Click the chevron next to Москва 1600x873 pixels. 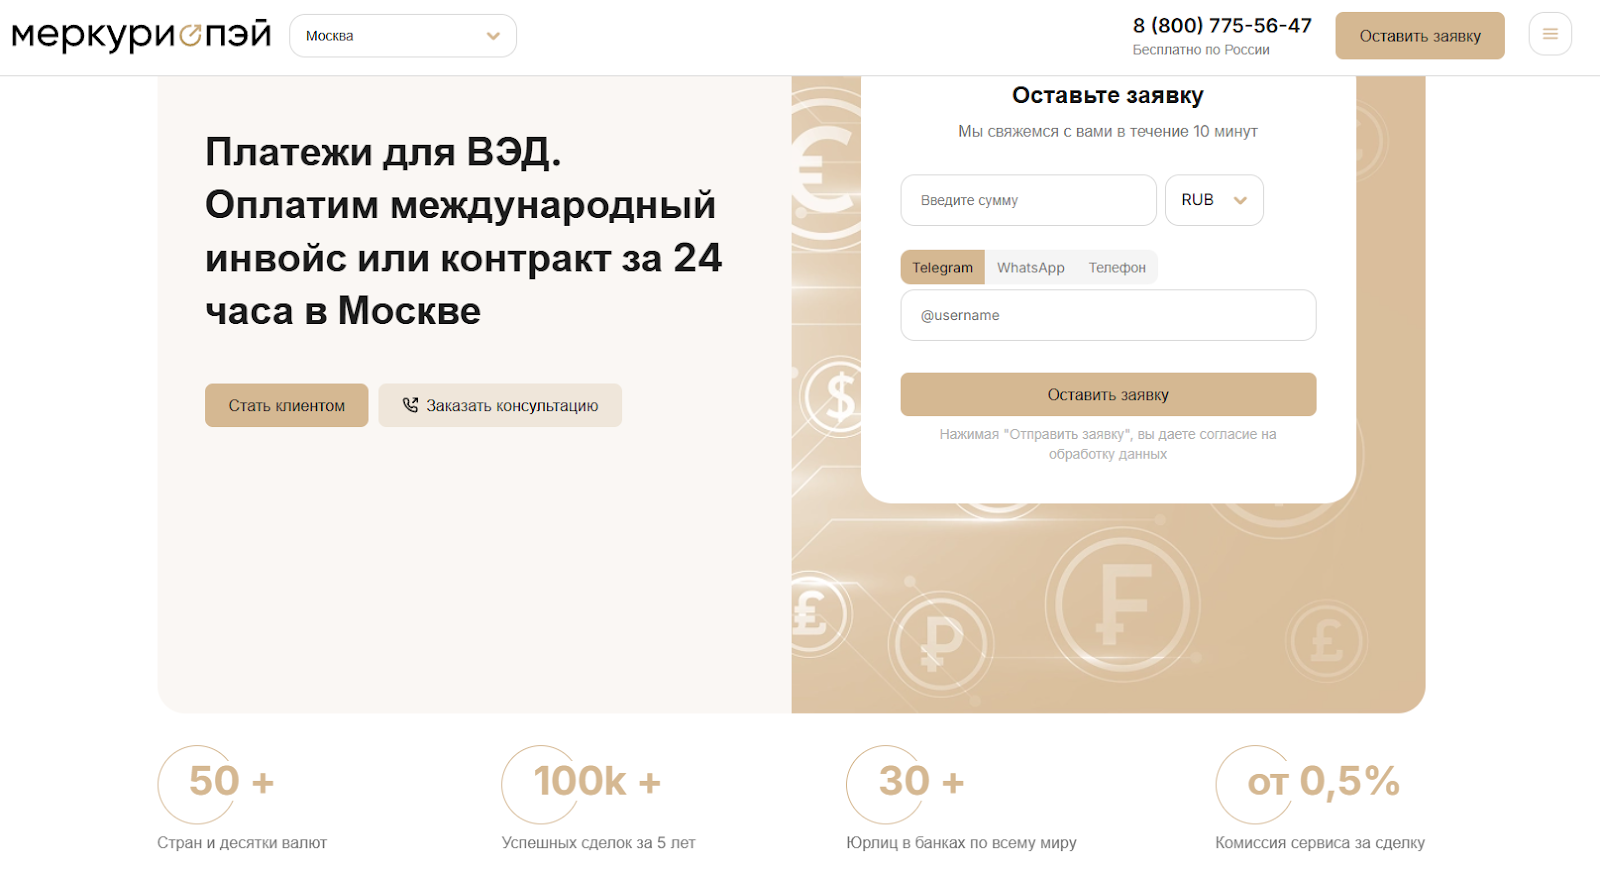tap(491, 35)
